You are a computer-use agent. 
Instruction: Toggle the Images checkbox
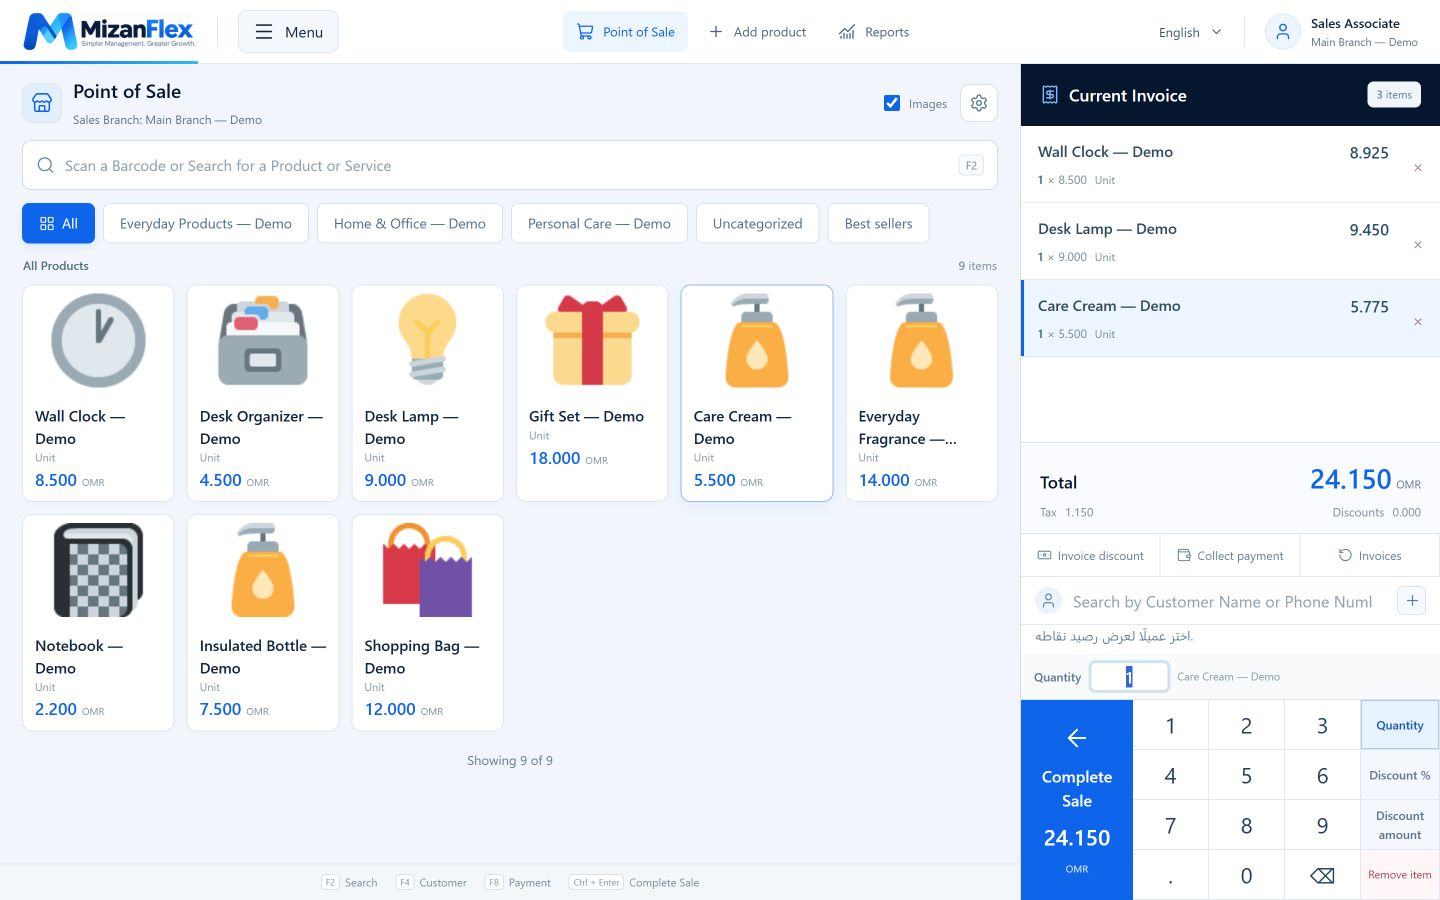[892, 103]
